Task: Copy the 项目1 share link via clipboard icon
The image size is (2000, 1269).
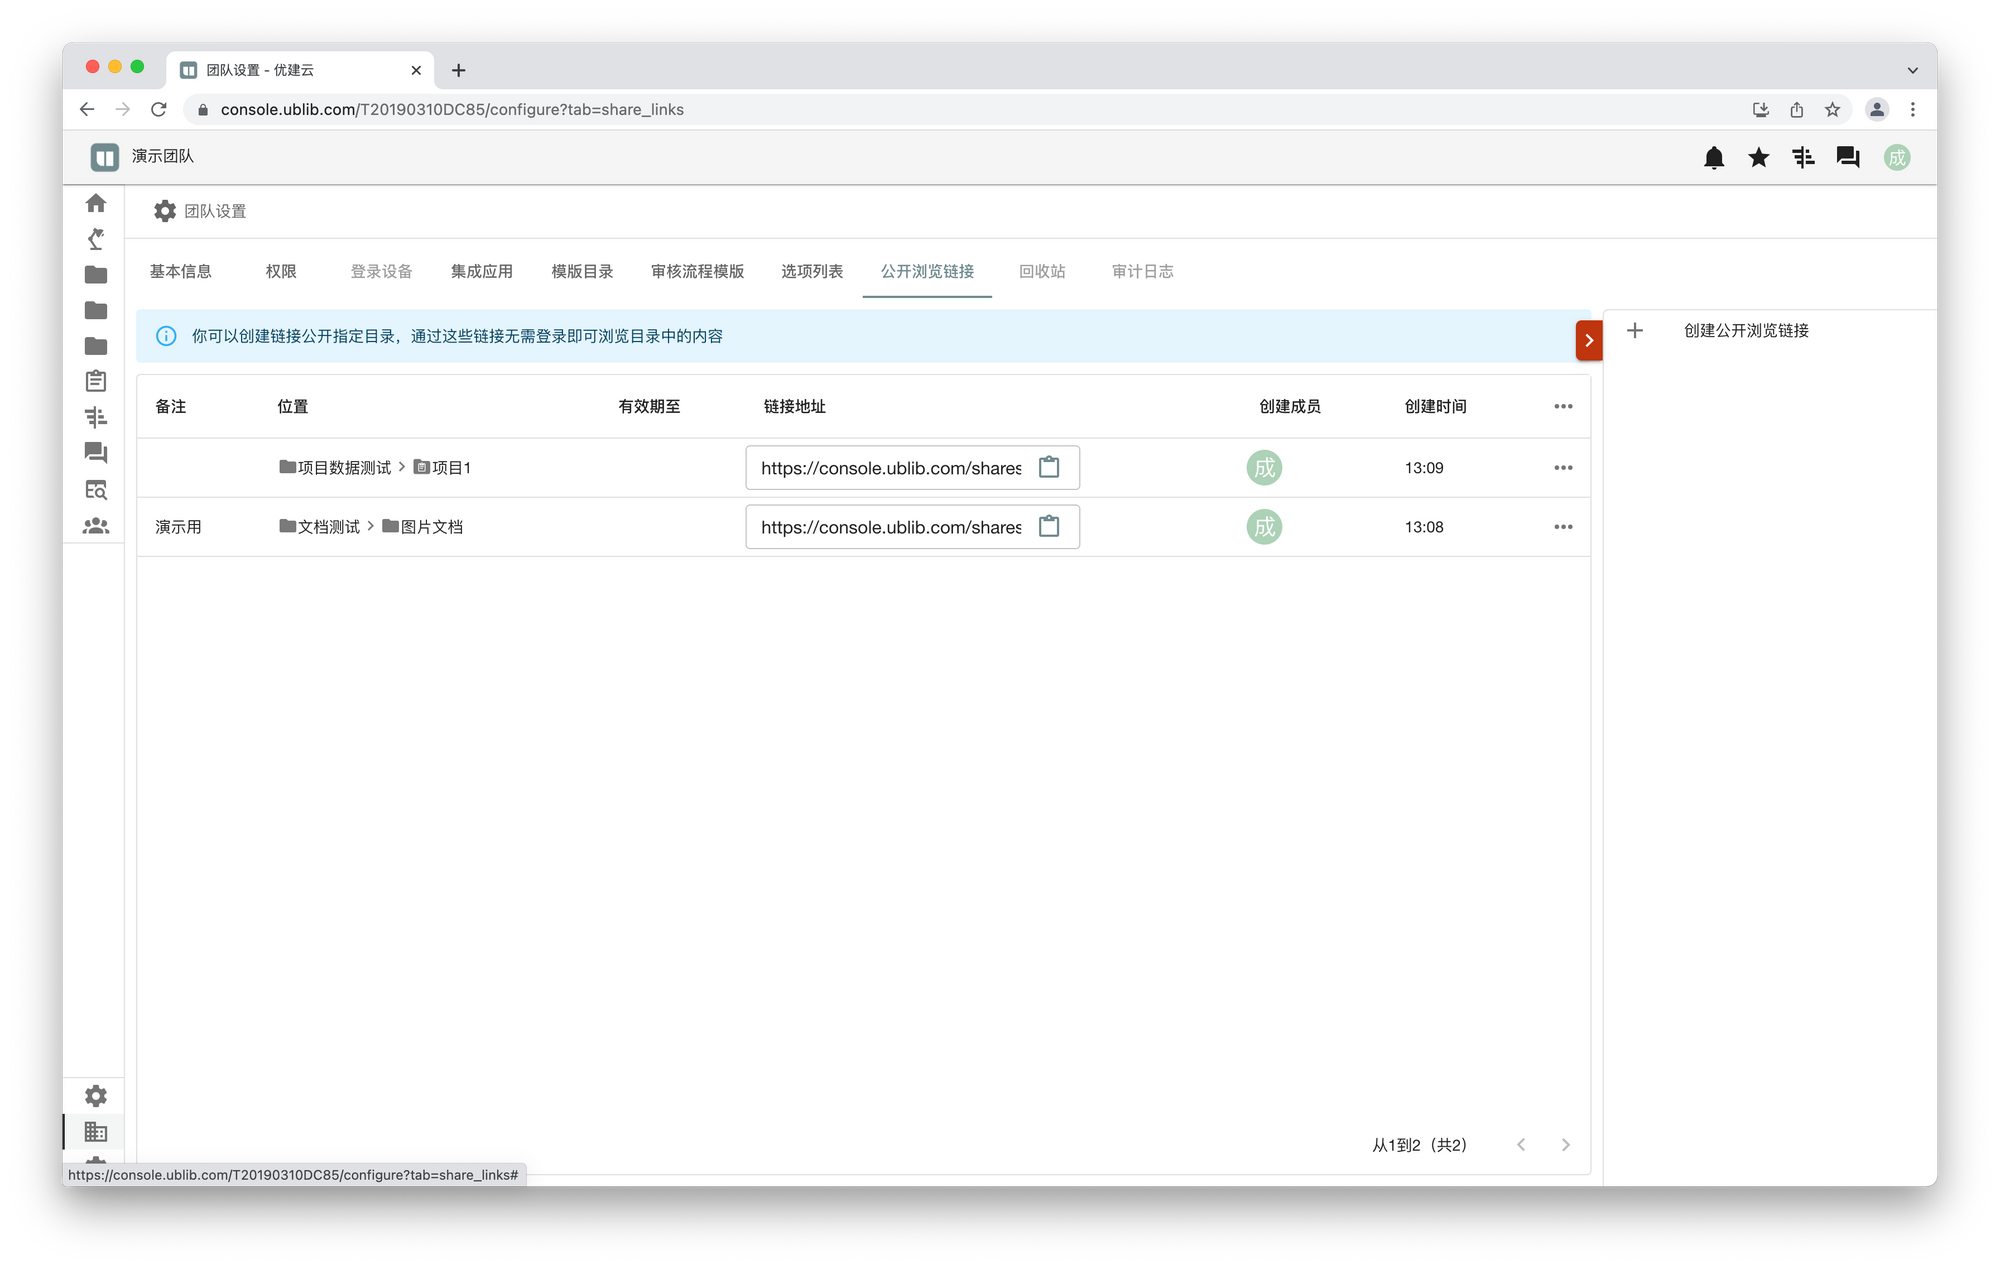Action: pyautogui.click(x=1049, y=467)
